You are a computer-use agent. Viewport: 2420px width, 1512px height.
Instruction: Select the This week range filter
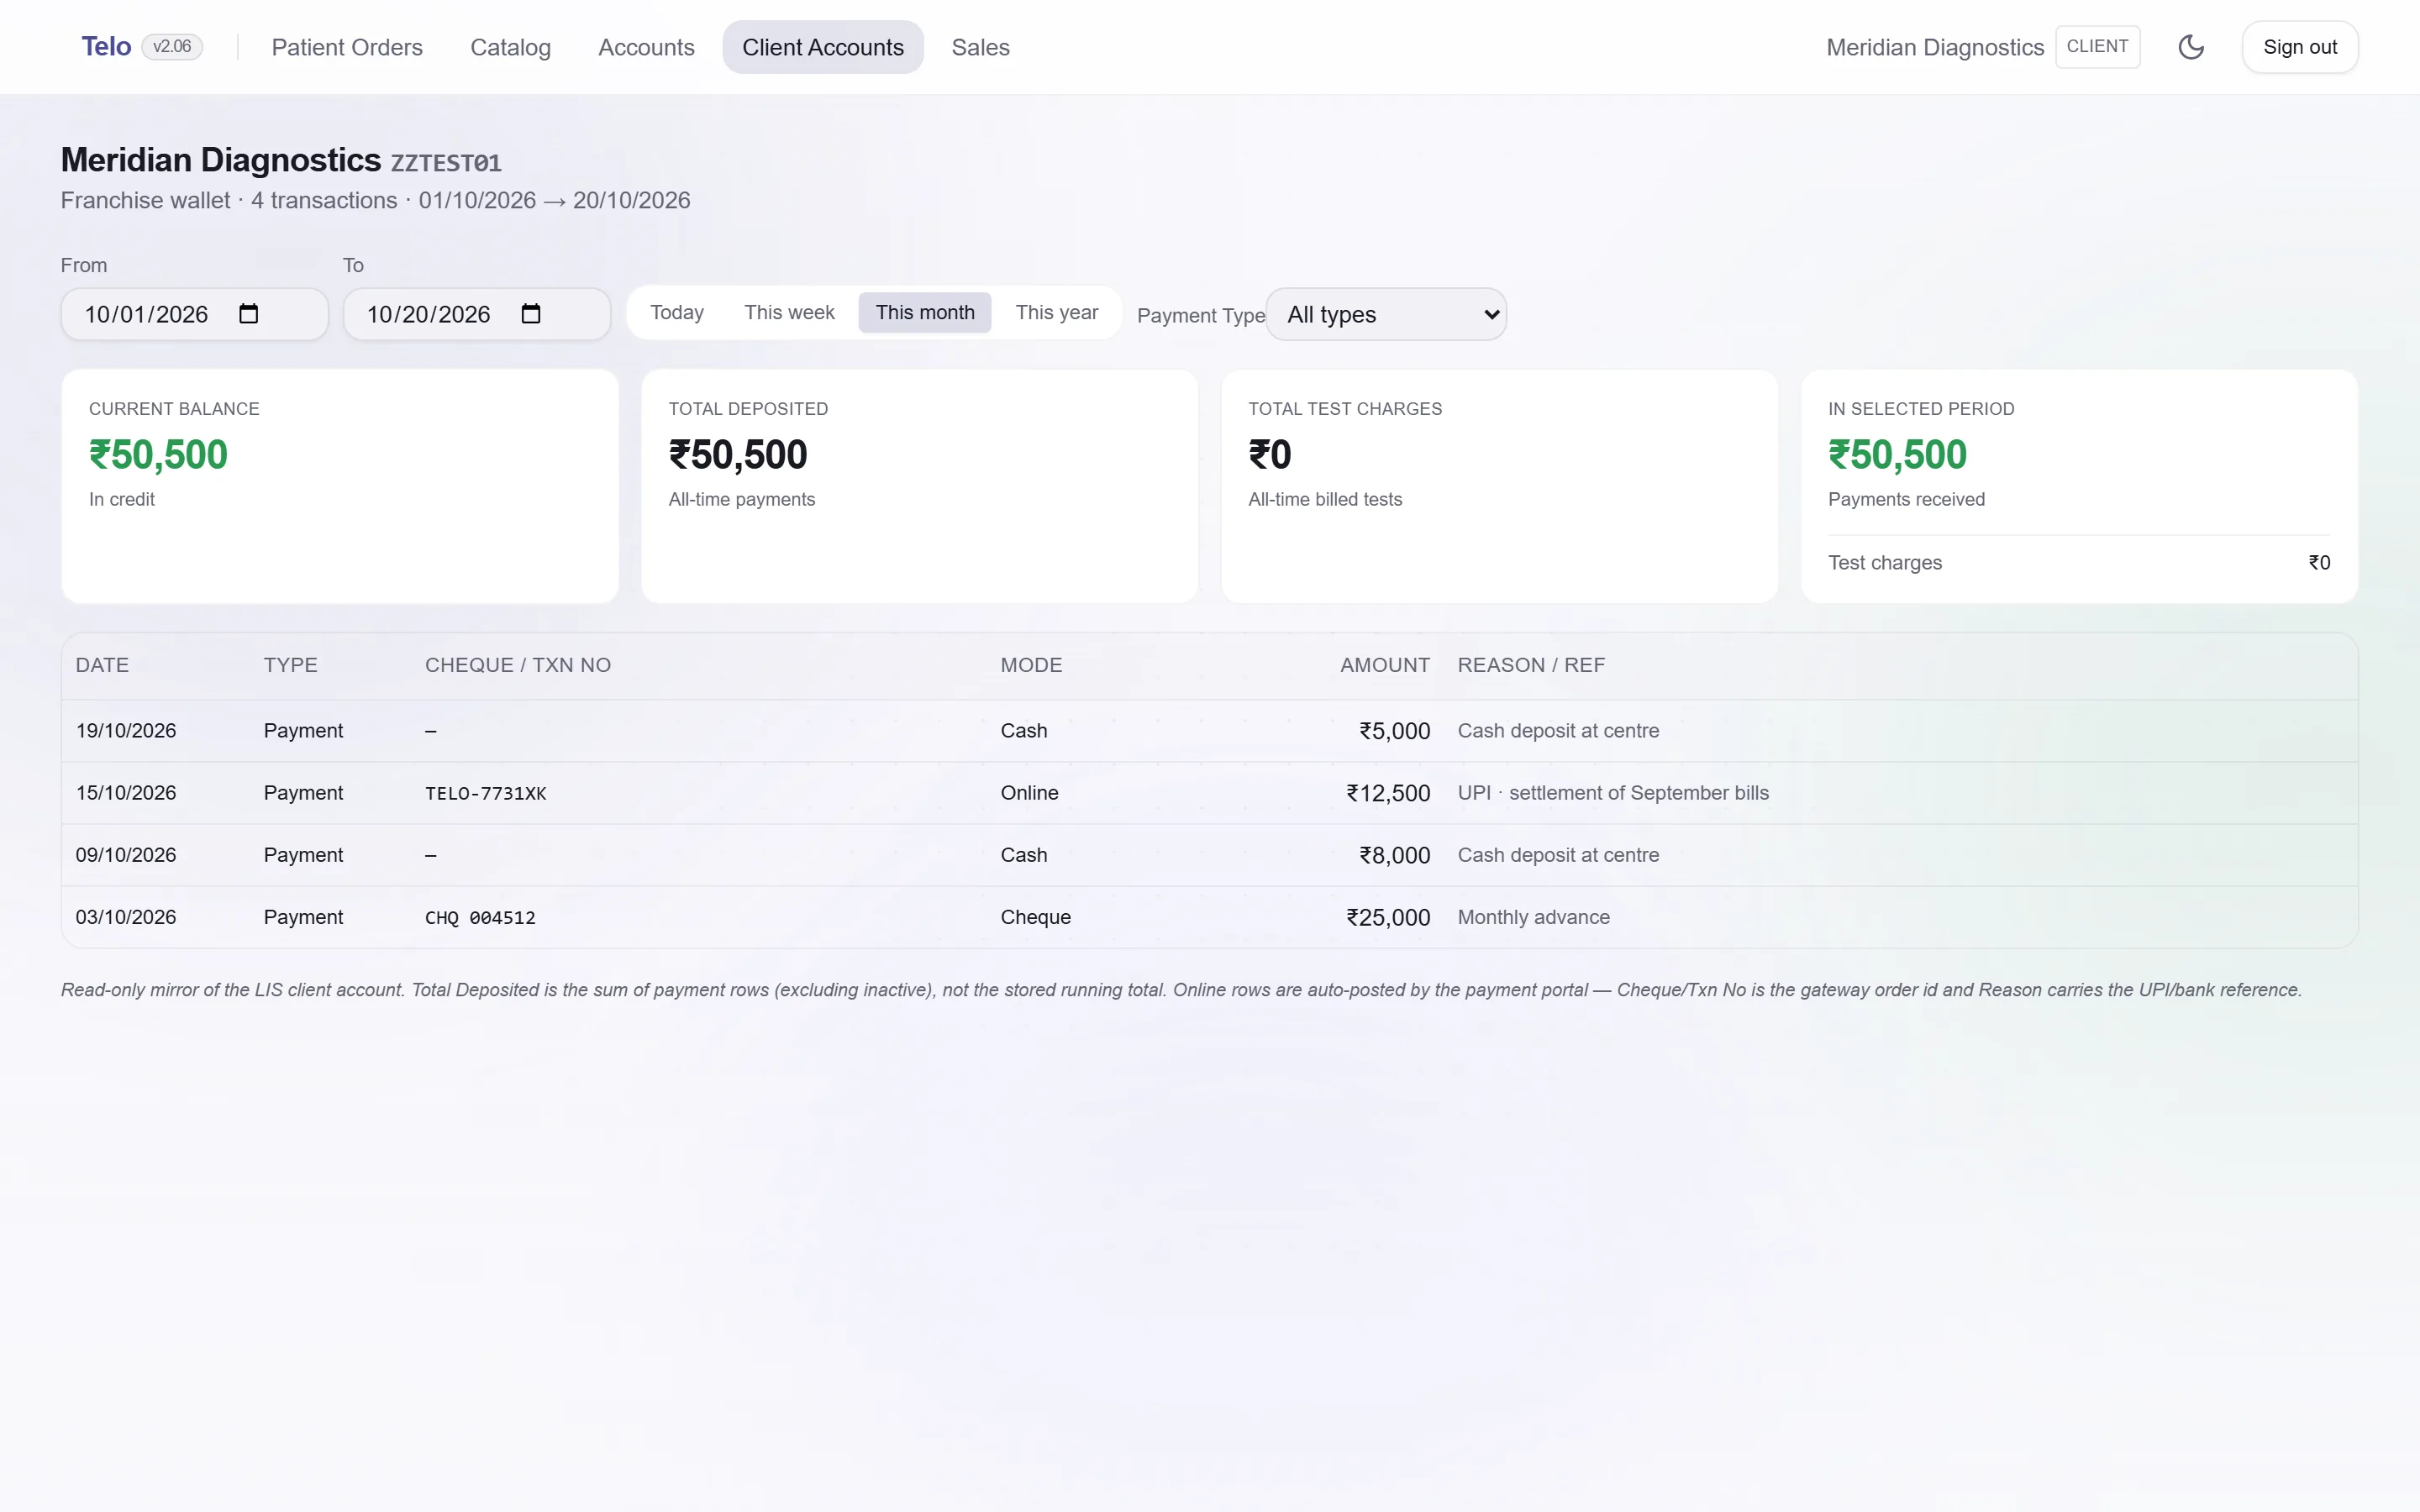point(789,313)
